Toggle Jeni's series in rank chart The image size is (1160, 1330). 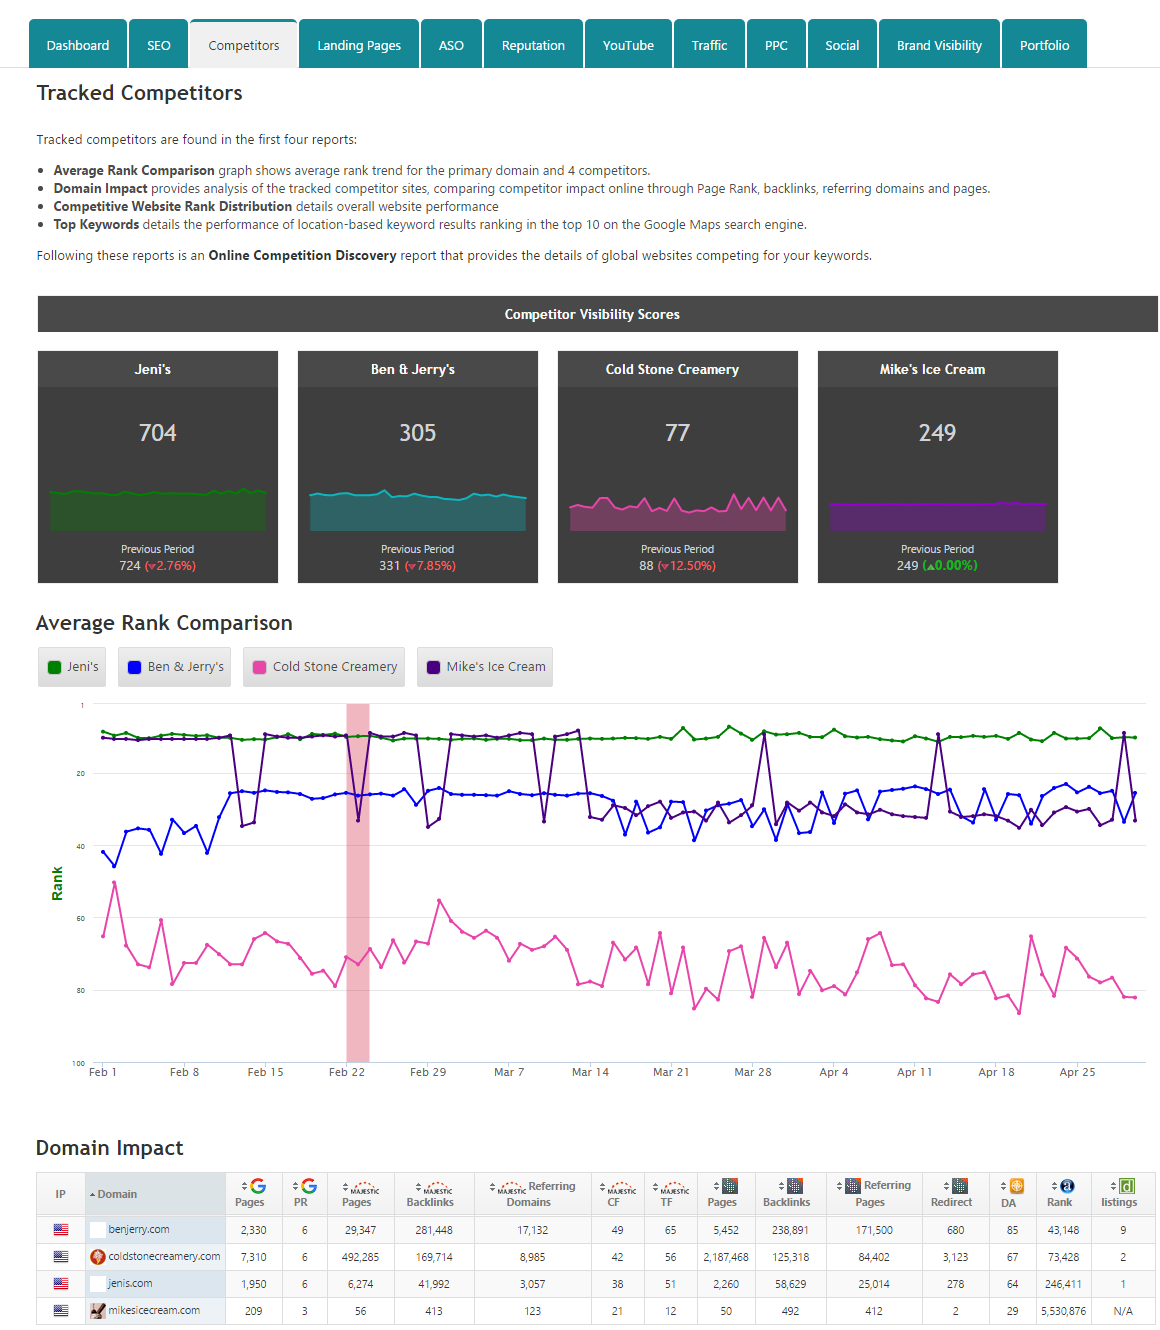click(x=73, y=667)
